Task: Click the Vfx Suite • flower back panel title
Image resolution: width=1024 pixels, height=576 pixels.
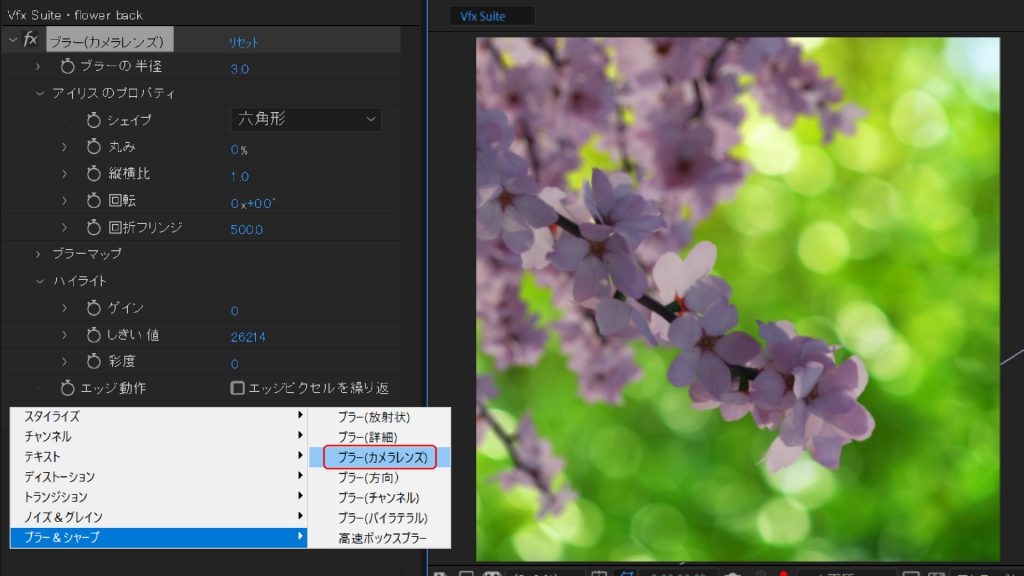Action: [x=75, y=15]
